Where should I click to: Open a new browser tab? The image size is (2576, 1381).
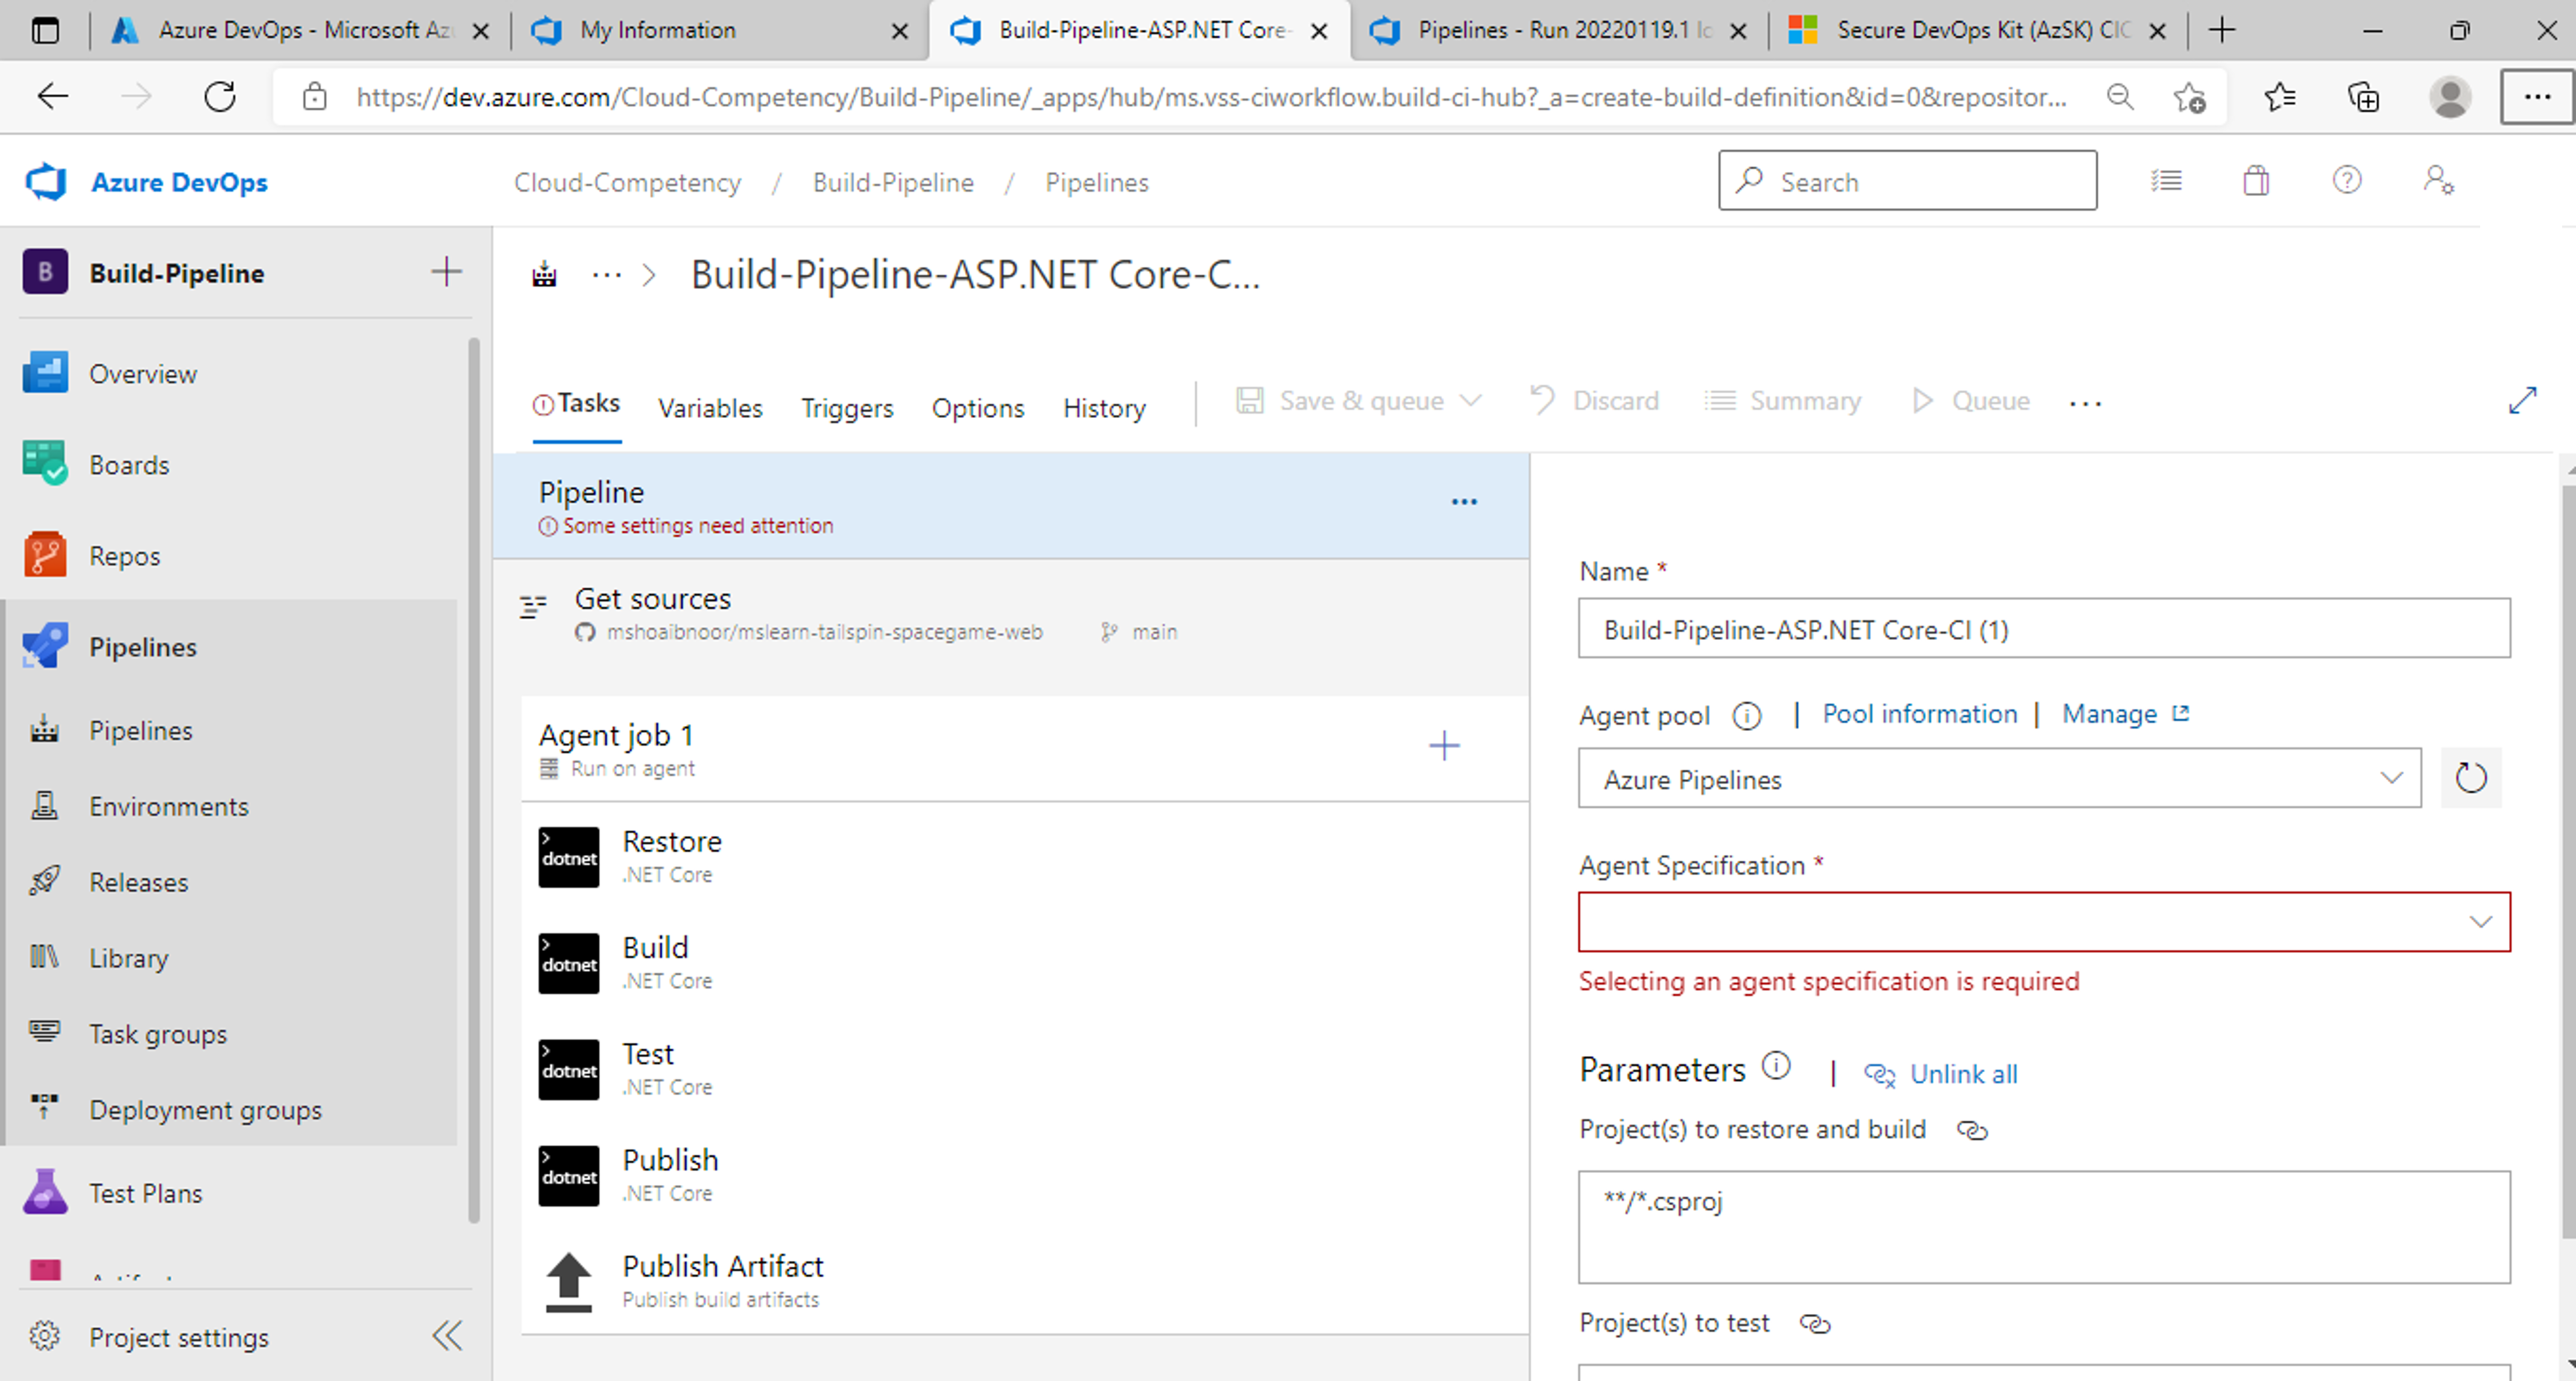2221,30
